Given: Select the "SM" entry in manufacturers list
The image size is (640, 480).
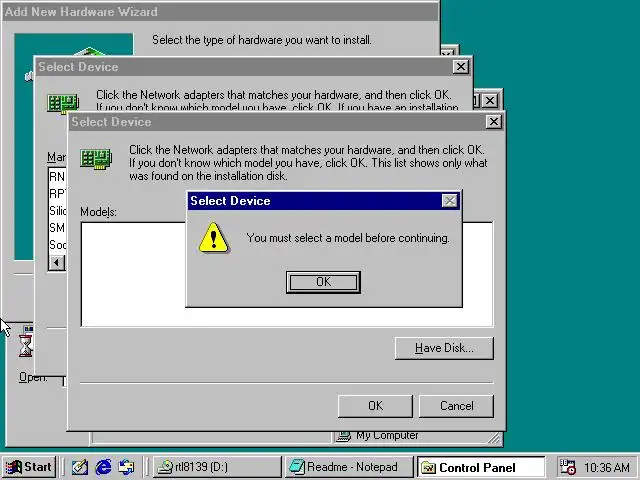Looking at the screenshot, I should point(57,227).
